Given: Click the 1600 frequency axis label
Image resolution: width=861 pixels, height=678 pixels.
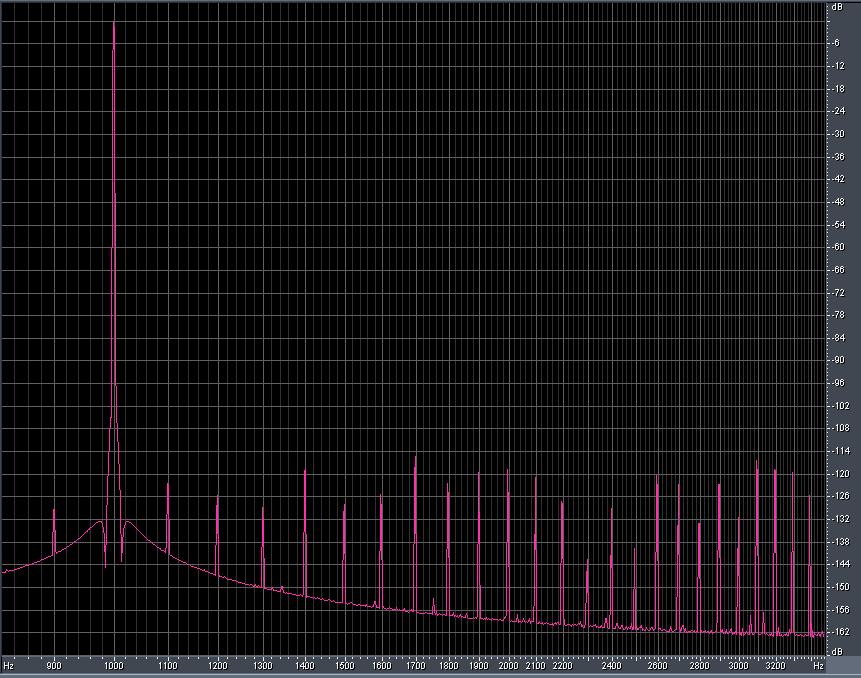Looking at the screenshot, I should (x=382, y=666).
